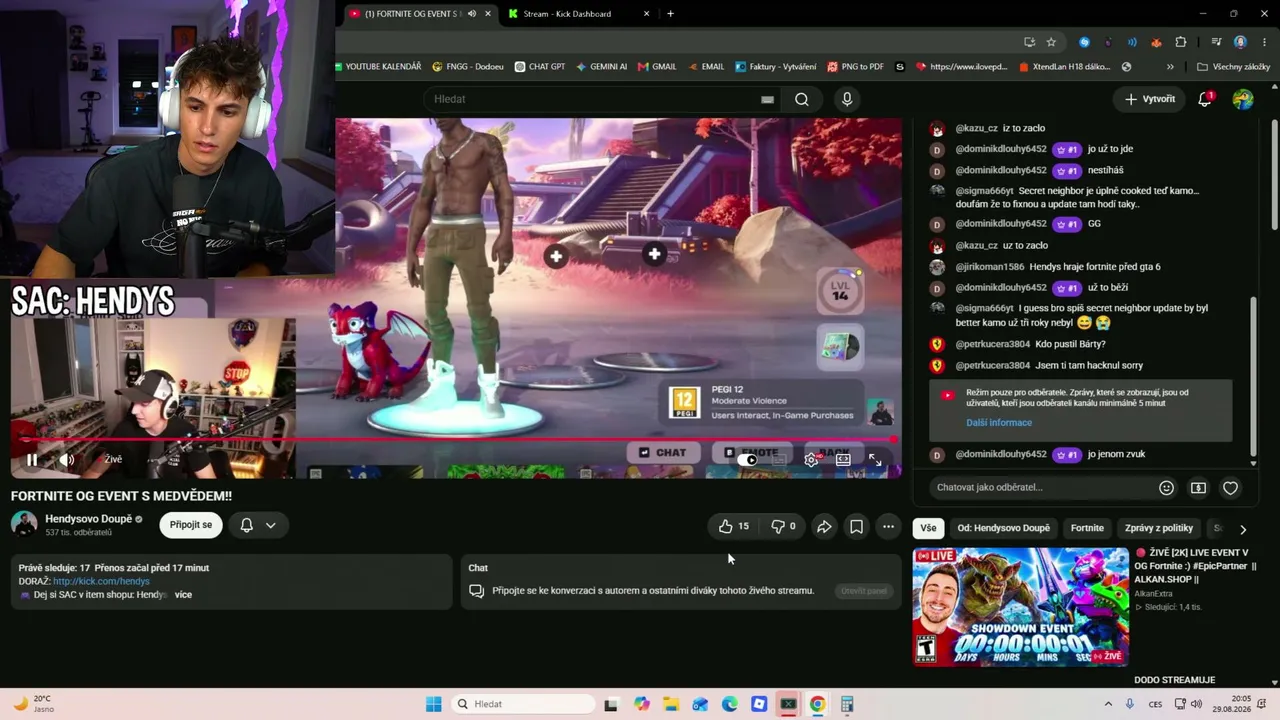
Task: Click the install app icon in the address bar
Action: click(x=1029, y=42)
